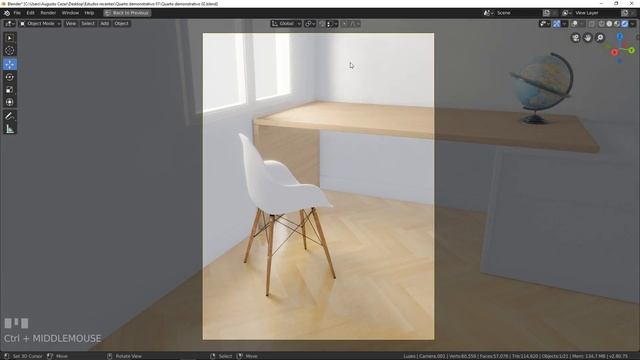Screen dimensions: 640x360
Task: Click the zoom magnifier viewport icon
Action: 600,38
